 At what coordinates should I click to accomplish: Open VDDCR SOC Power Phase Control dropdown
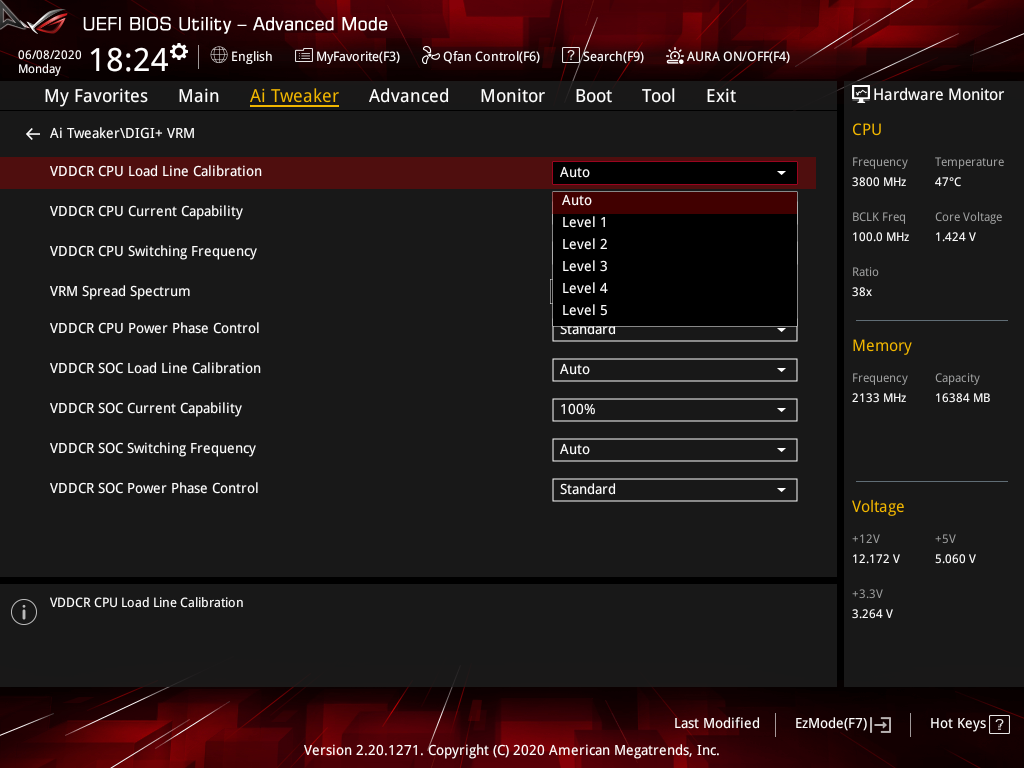coord(675,489)
